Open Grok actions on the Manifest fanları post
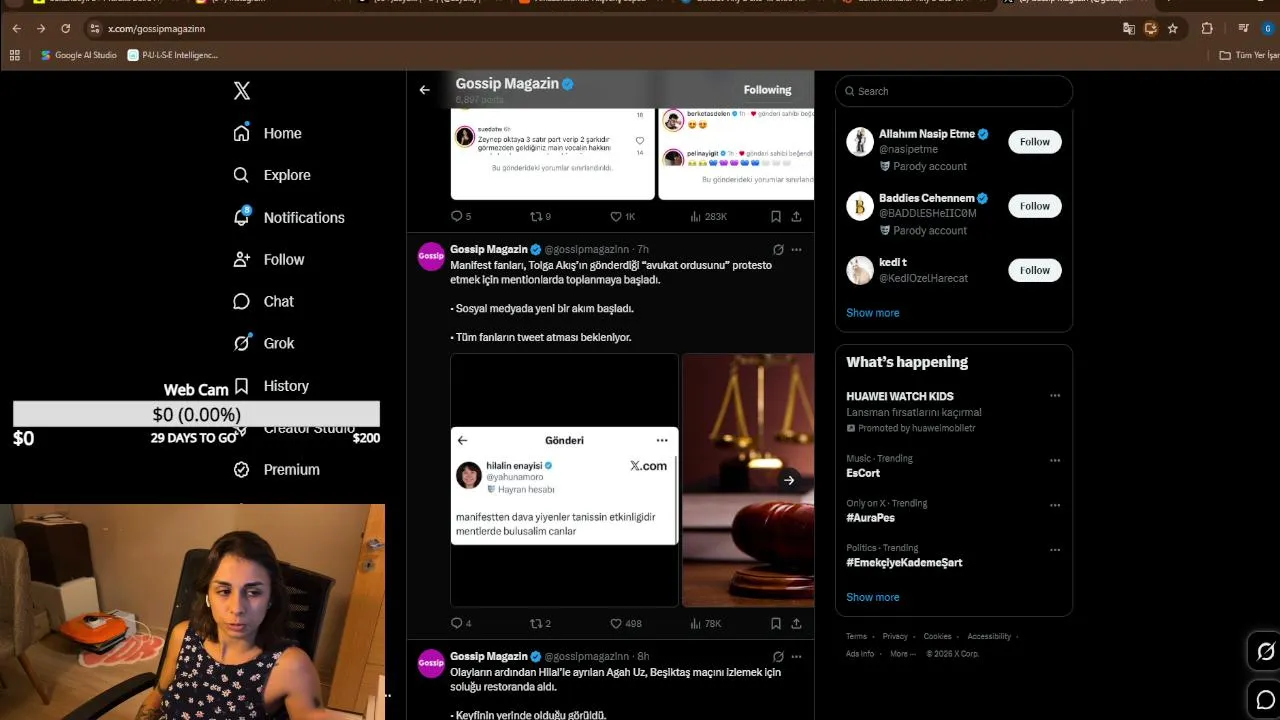The width and height of the screenshot is (1280, 720). (x=778, y=249)
